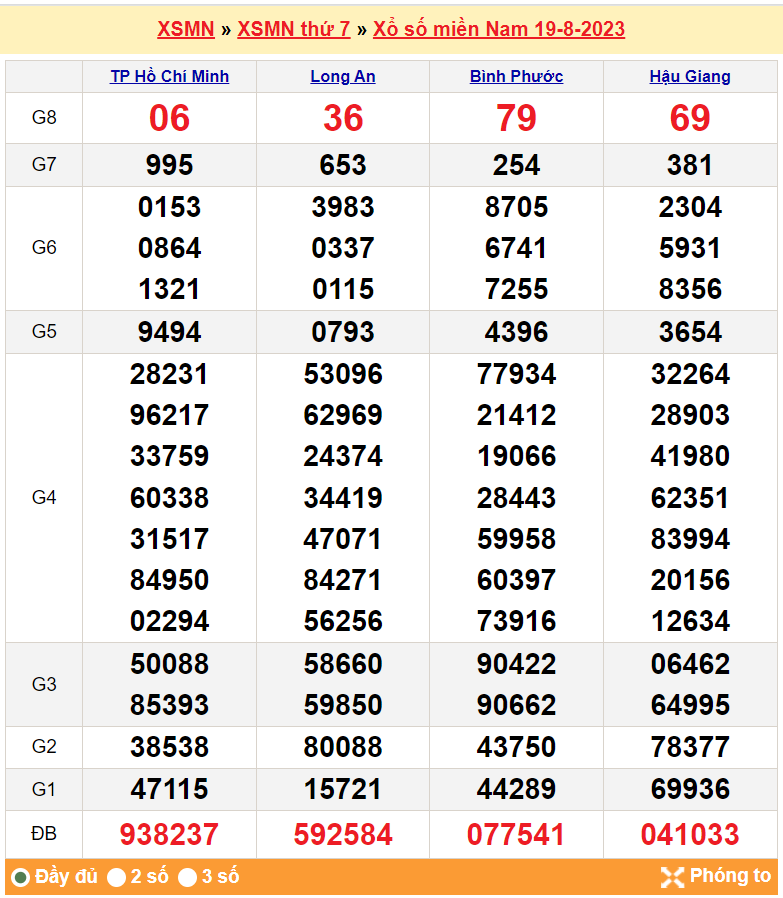Click the Phóng to expand icon
783x898 pixels.
coord(672,877)
